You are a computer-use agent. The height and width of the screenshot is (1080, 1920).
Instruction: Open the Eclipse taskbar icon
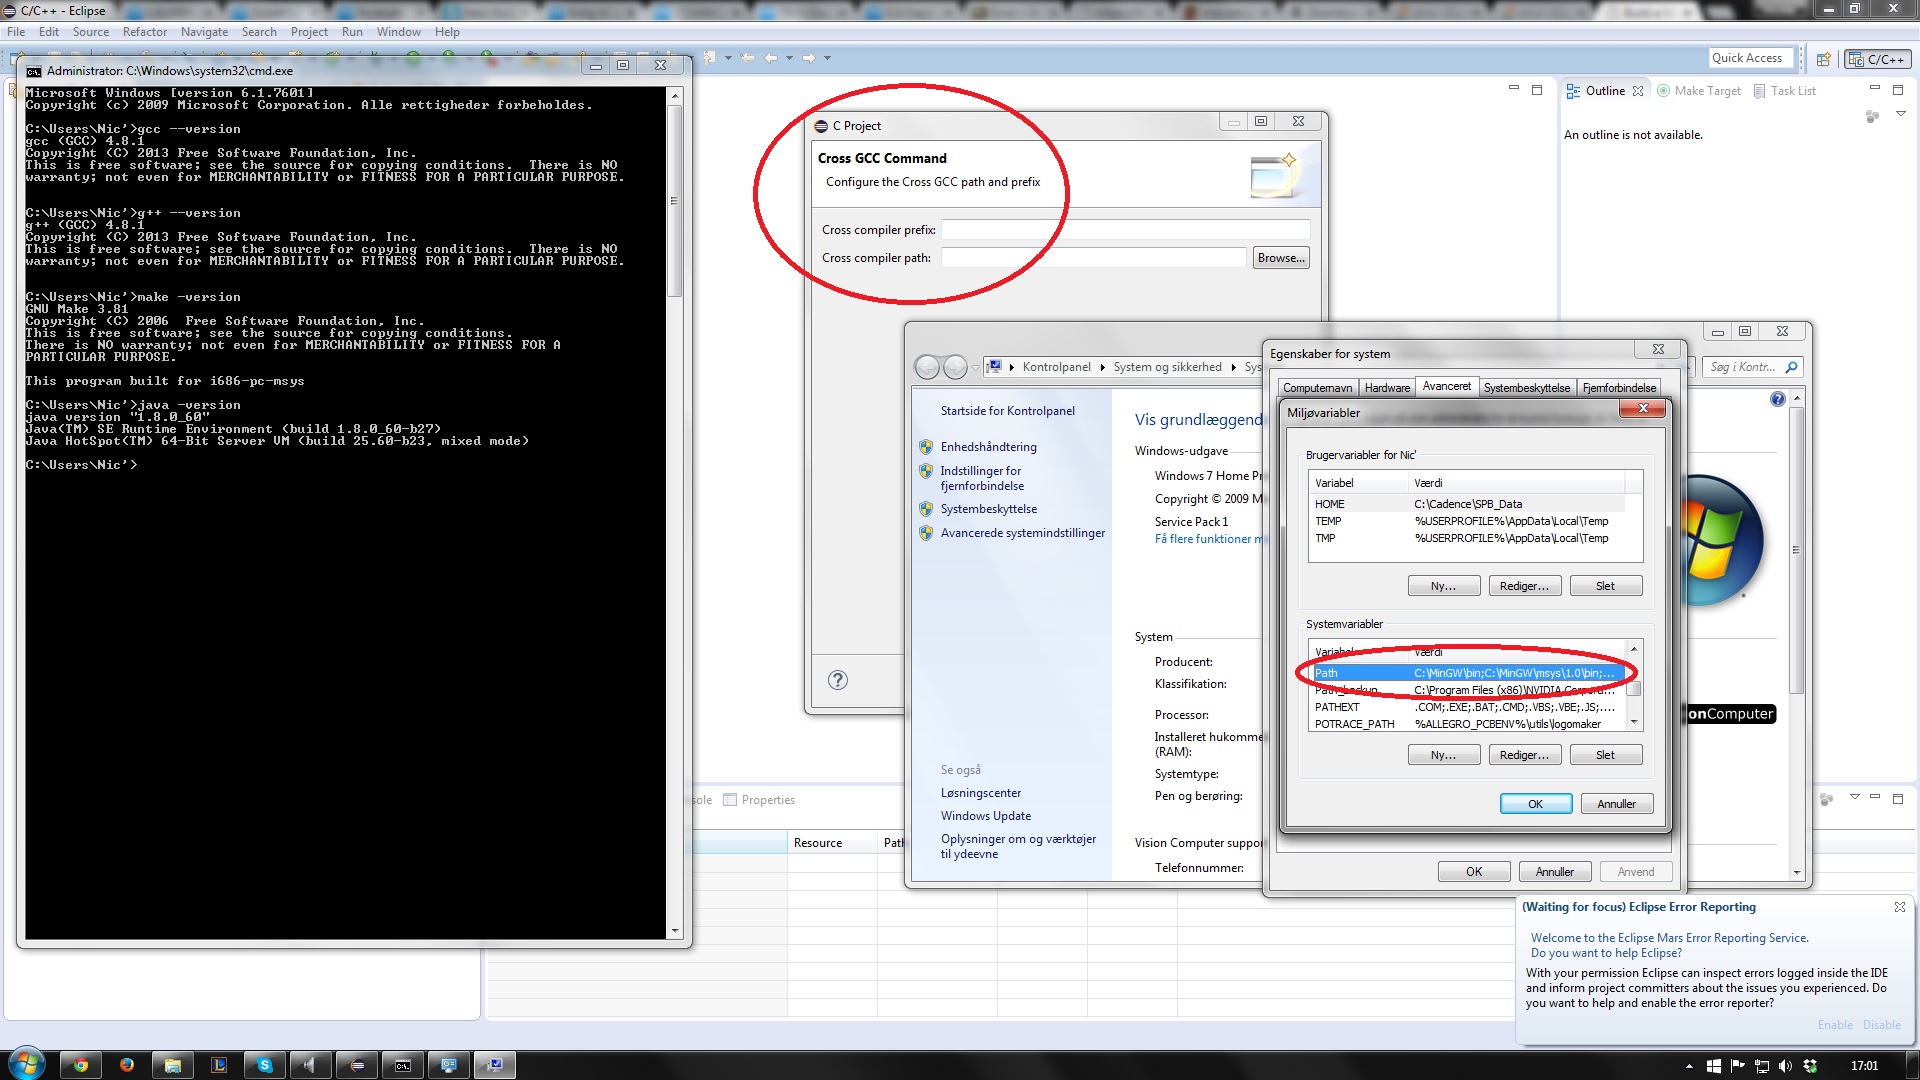[x=357, y=1065]
